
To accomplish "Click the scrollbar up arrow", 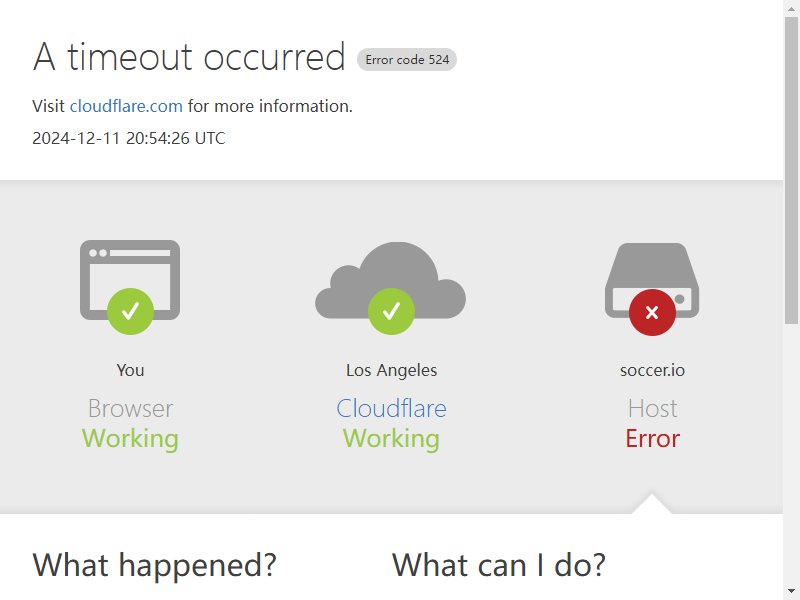I will tap(791, 7).
